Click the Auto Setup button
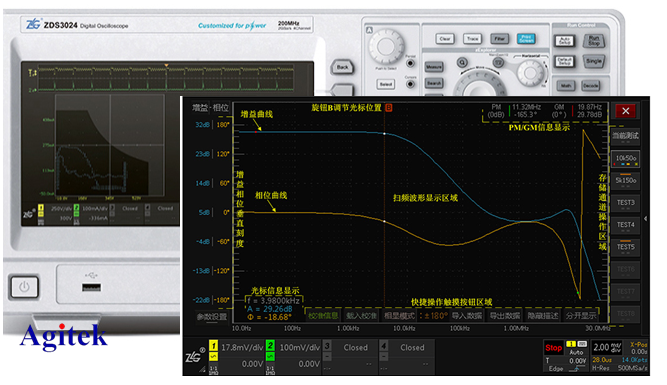667x385 pixels. pos(564,41)
